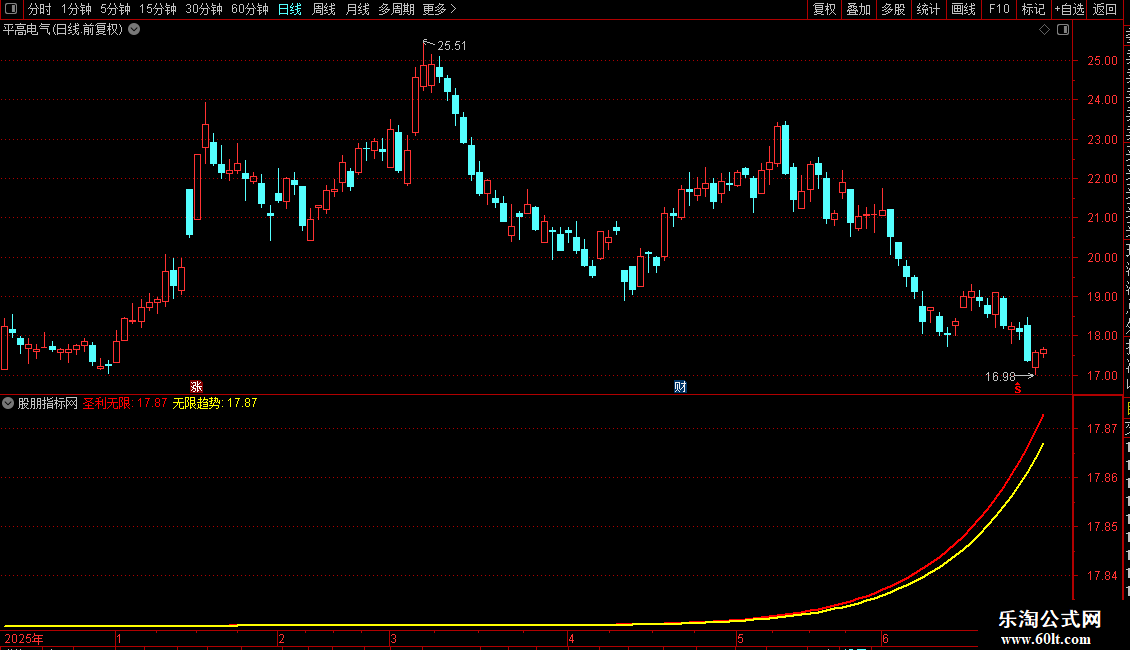Switch to 分时 intraday view
This screenshot has width=1130, height=650.
[40, 9]
